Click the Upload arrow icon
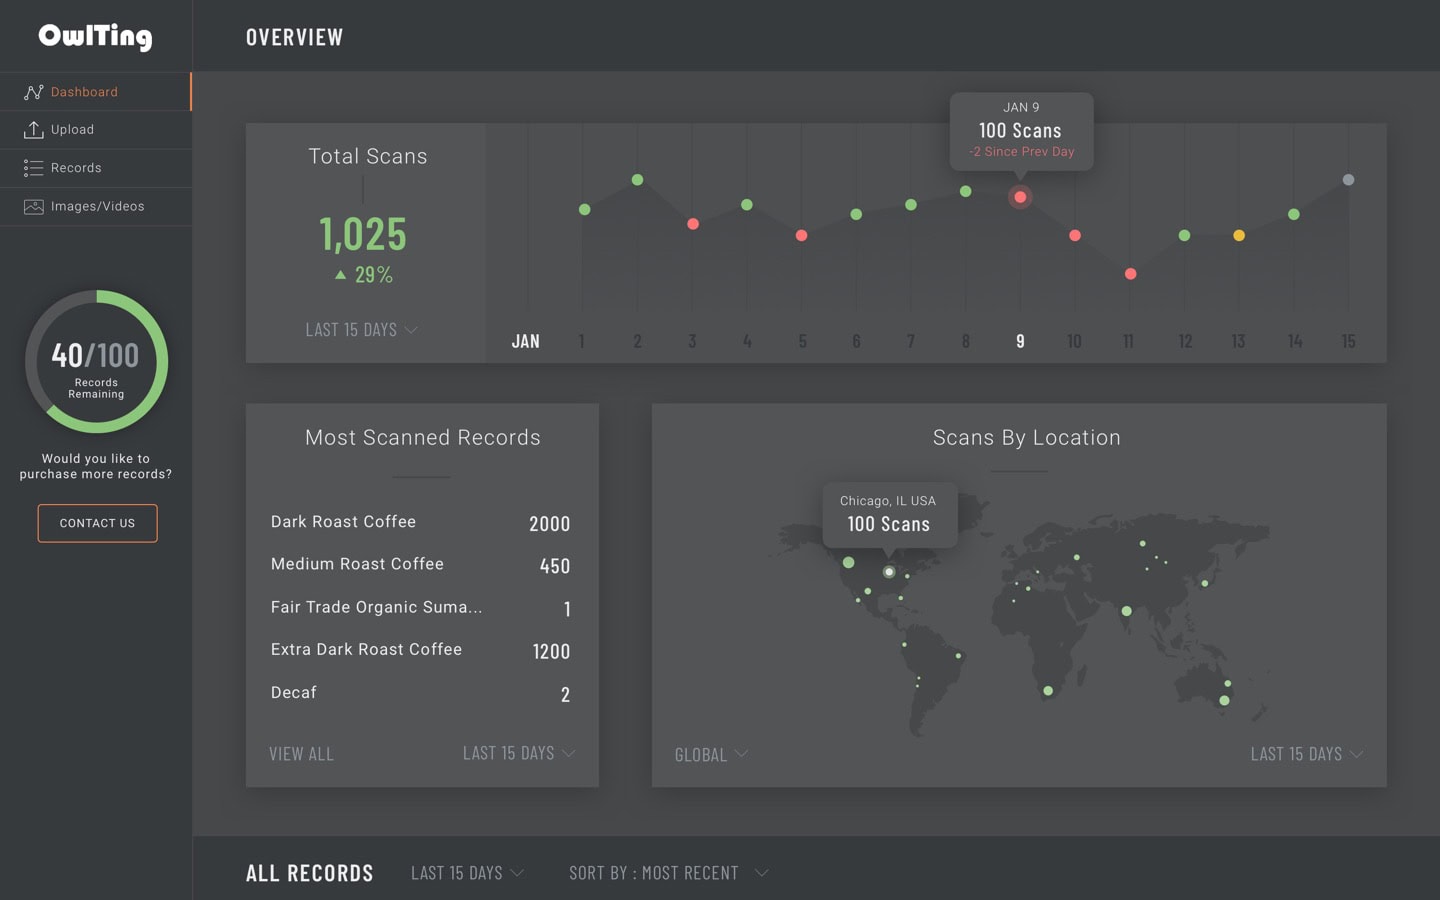1440x900 pixels. click(x=33, y=130)
